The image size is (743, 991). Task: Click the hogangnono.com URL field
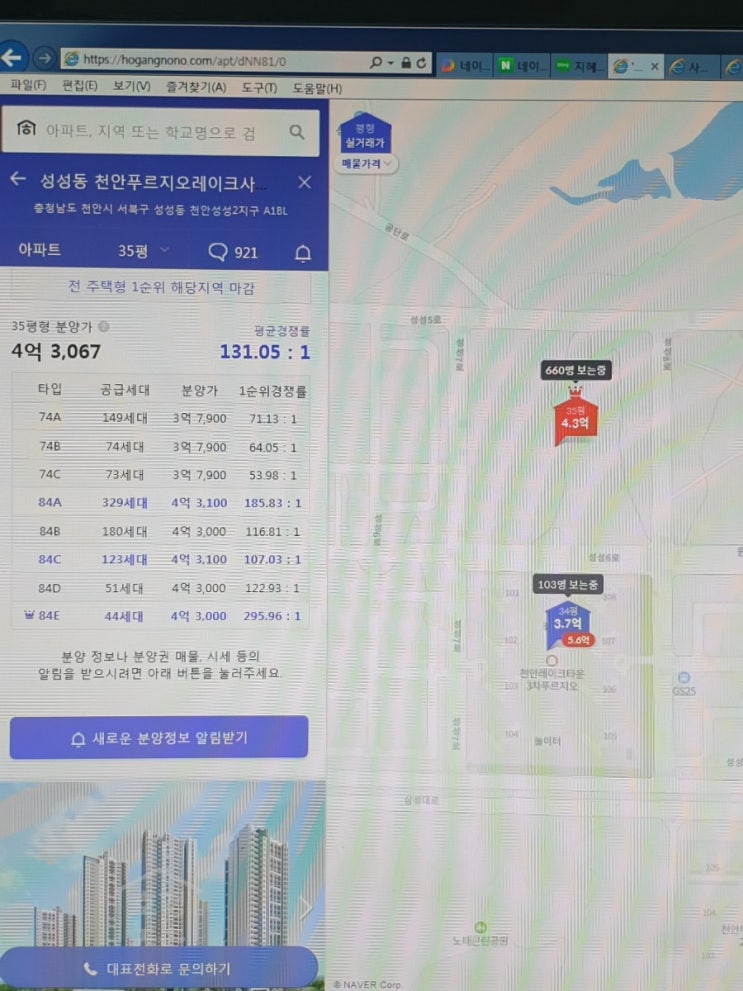(x=215, y=61)
